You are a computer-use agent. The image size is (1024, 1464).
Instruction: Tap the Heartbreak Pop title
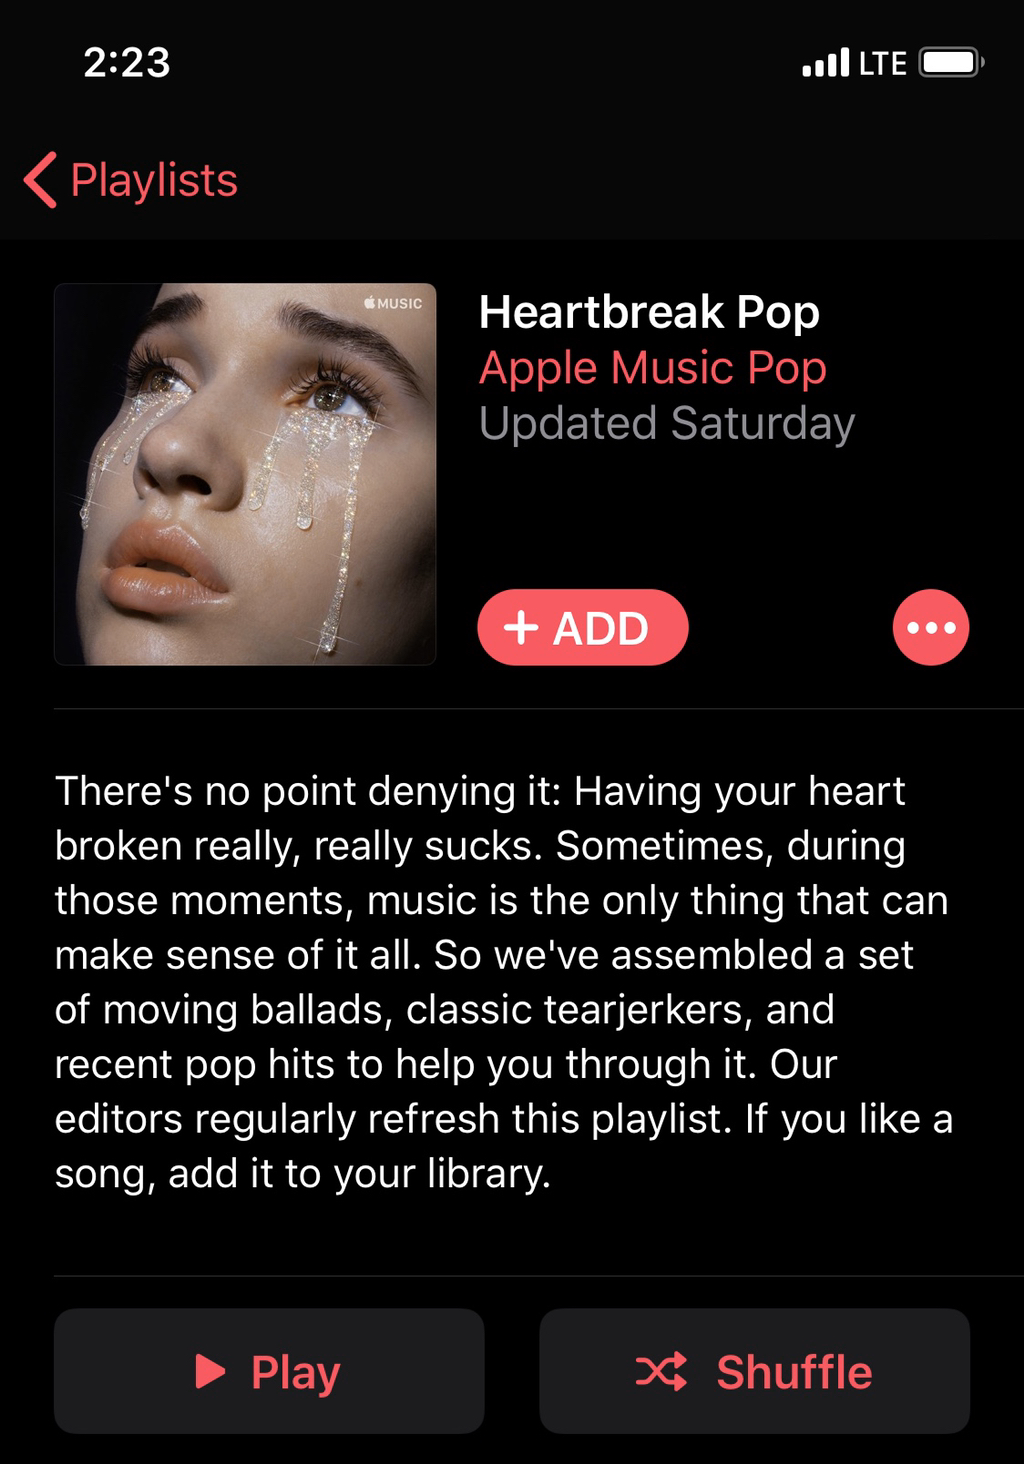pos(649,312)
